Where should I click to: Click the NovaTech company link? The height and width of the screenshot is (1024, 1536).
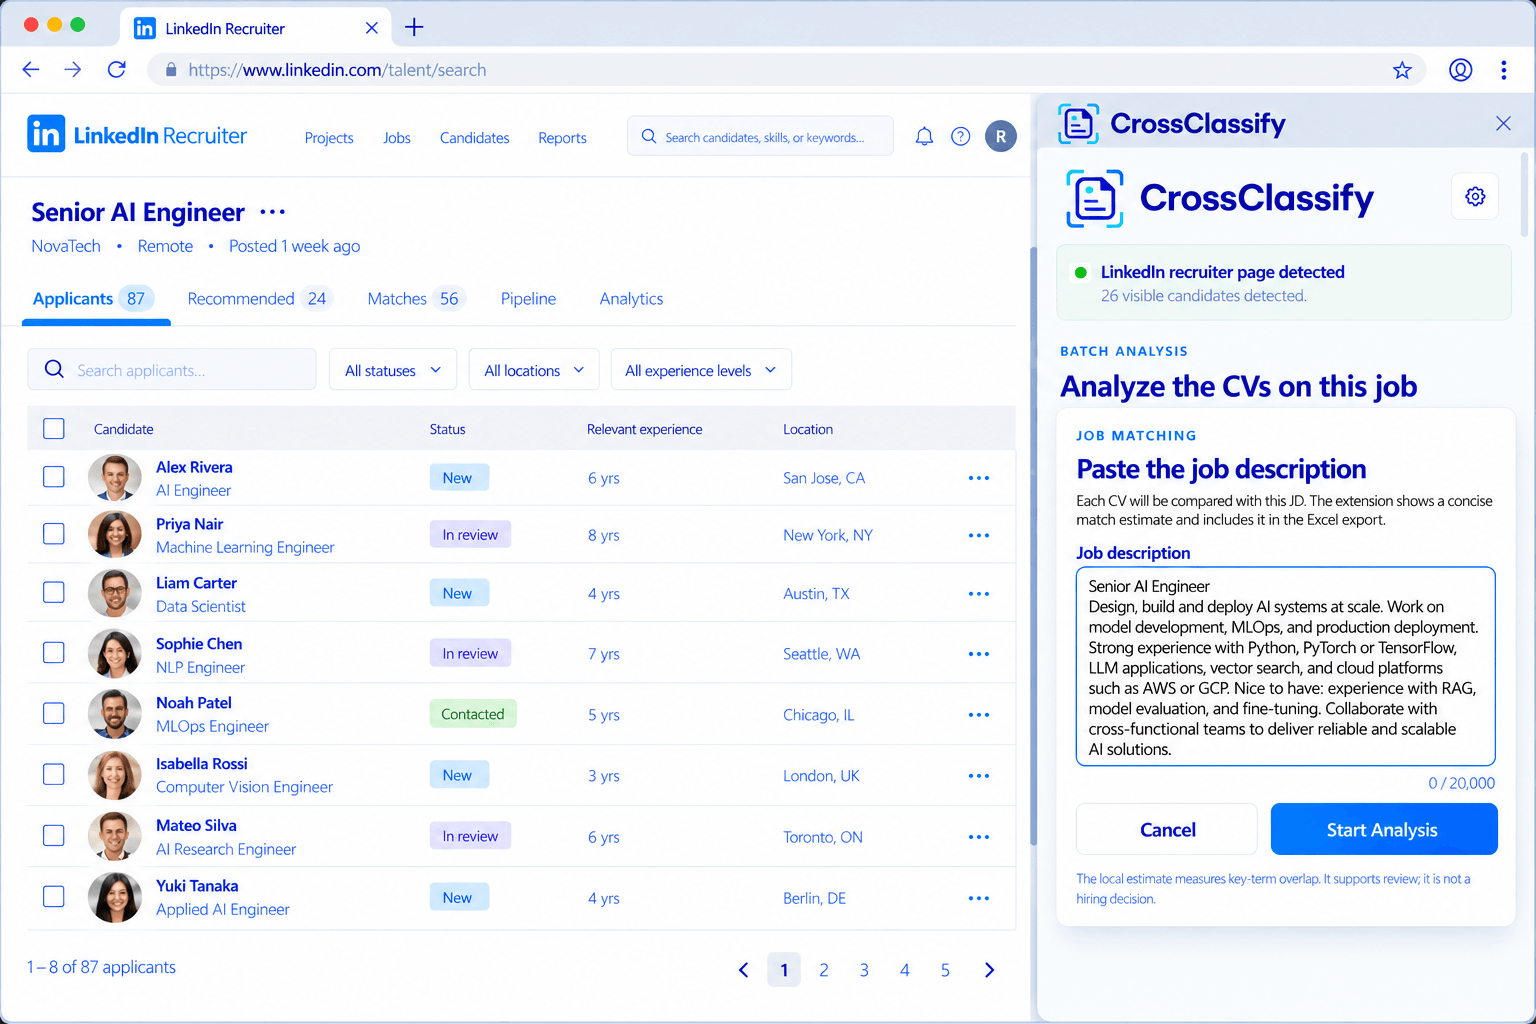tap(66, 246)
